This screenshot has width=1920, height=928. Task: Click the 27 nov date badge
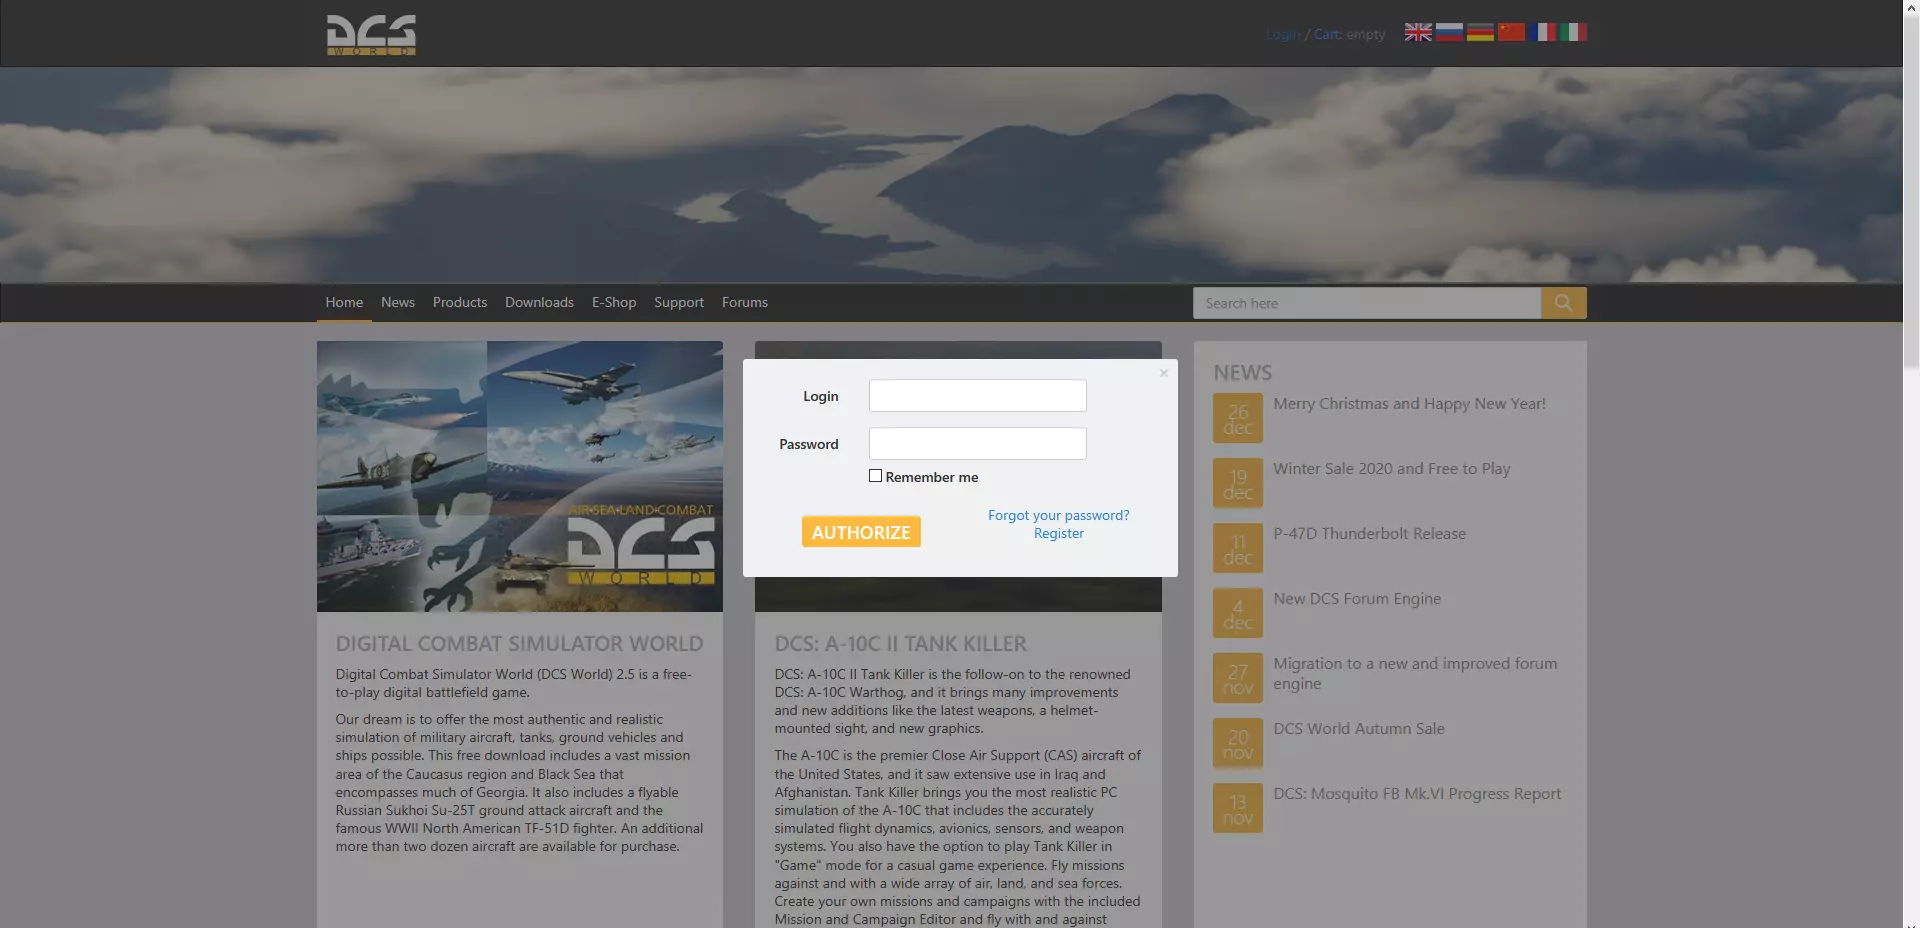click(1238, 679)
